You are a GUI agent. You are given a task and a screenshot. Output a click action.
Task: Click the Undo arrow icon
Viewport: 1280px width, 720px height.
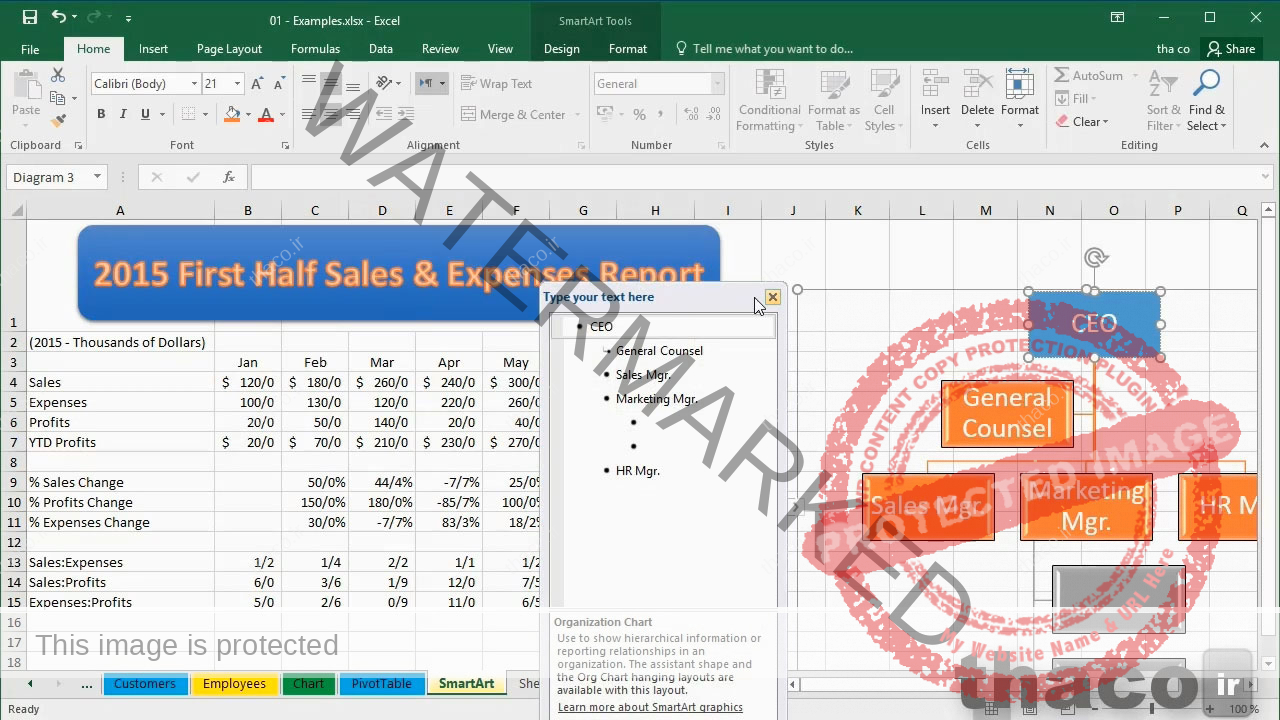coord(59,17)
